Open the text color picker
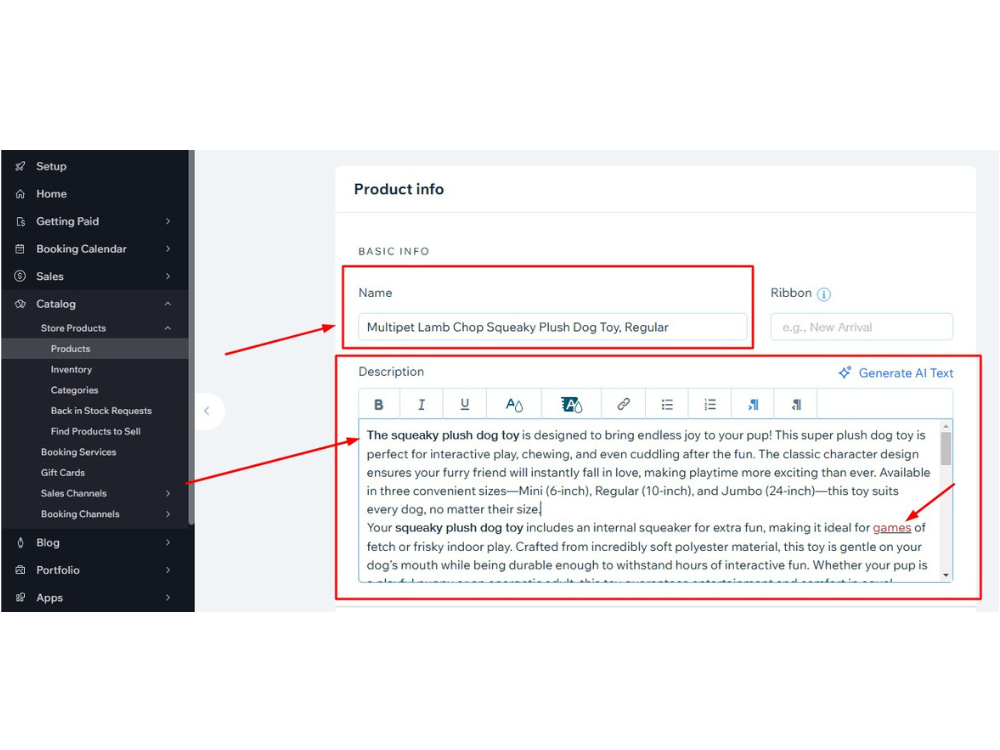This screenshot has height=750, width=1000. 514,404
